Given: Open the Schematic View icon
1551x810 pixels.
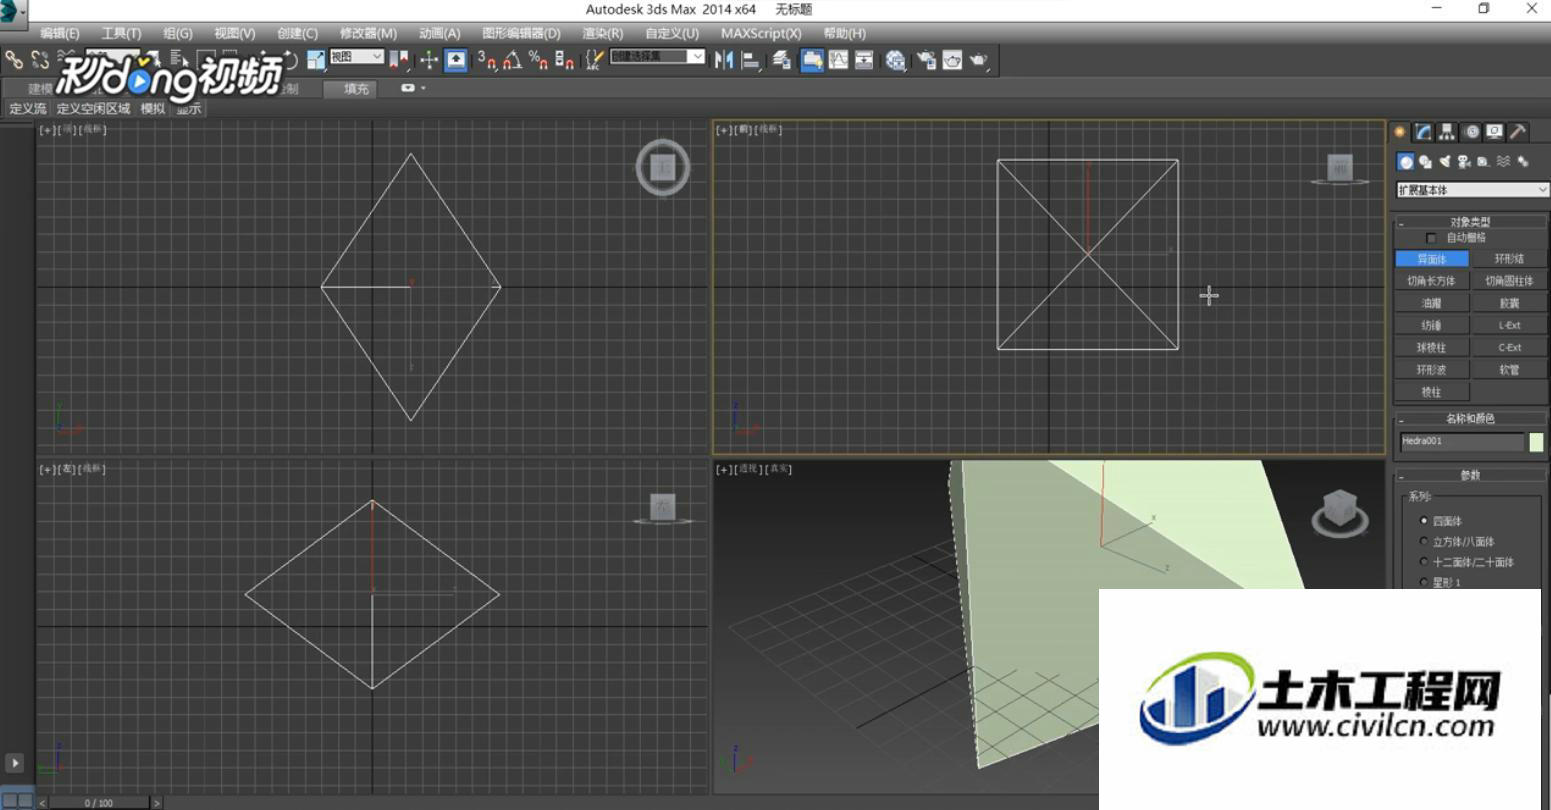Looking at the screenshot, I should click(864, 60).
